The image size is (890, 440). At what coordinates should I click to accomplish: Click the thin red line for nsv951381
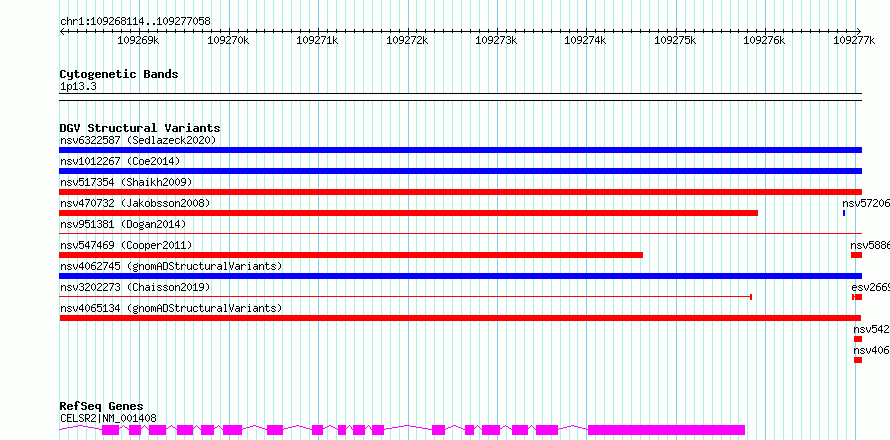pos(460,233)
